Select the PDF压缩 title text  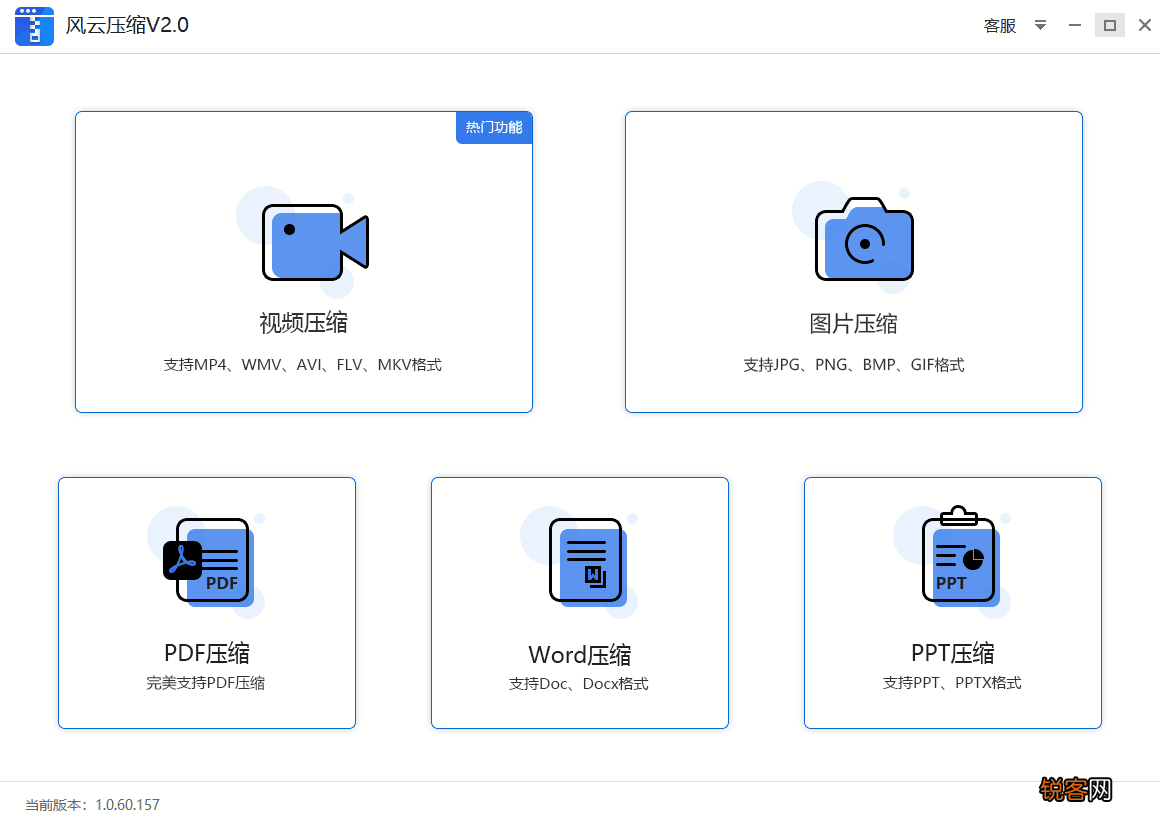tap(206, 653)
